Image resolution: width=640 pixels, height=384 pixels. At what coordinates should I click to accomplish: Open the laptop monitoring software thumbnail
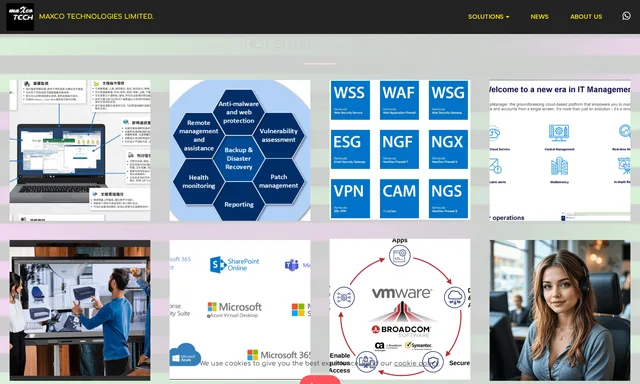[80, 150]
